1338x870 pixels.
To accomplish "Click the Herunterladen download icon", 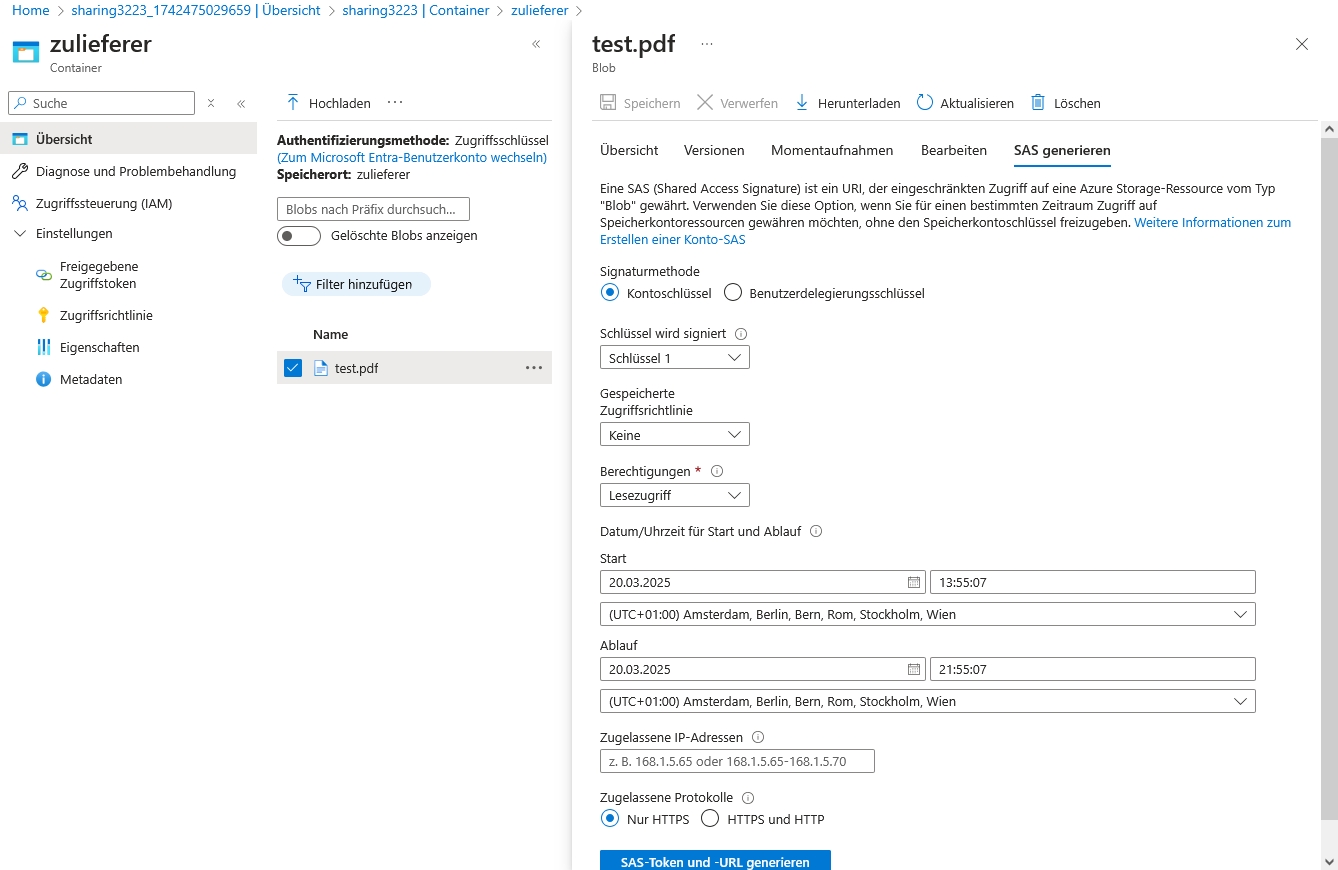I will (x=802, y=103).
